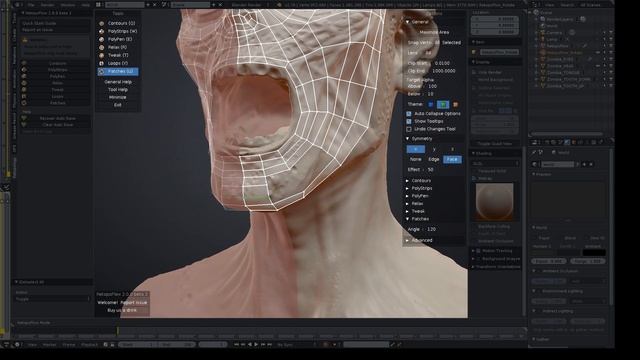Select the Tweak tool icon in Tools panel
The image size is (640, 360).
click(x=102, y=56)
